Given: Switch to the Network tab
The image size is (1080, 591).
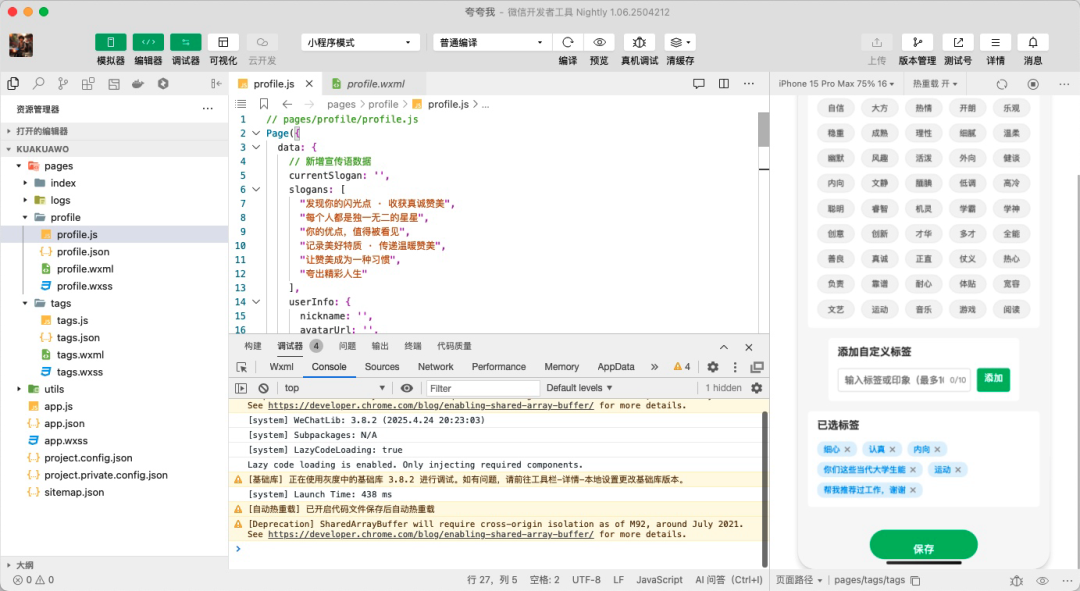Looking at the screenshot, I should [x=435, y=367].
